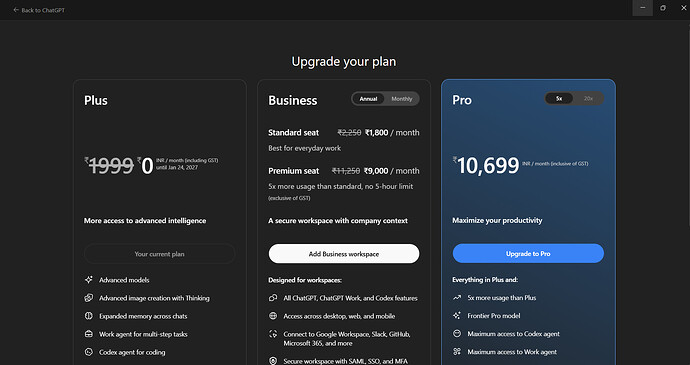
Task: Click the Maximum access to Codex agent icon
Action: (457, 334)
